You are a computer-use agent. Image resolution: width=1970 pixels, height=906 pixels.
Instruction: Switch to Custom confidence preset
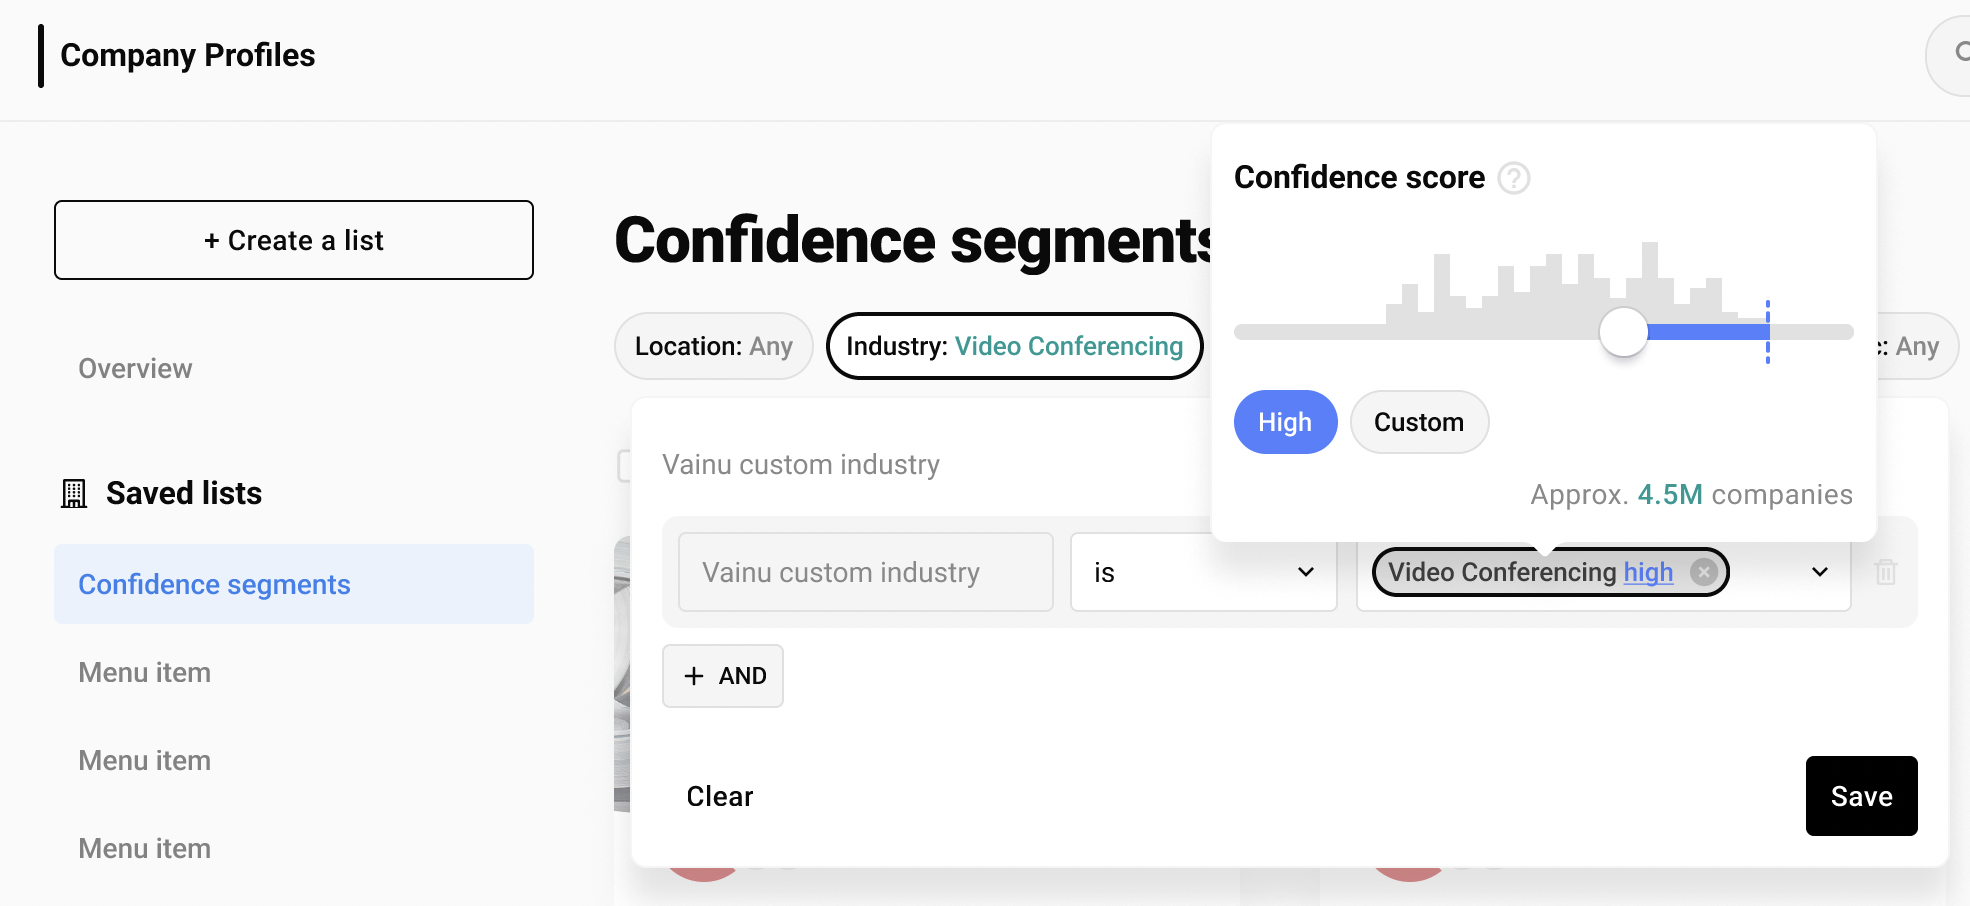[1418, 422]
